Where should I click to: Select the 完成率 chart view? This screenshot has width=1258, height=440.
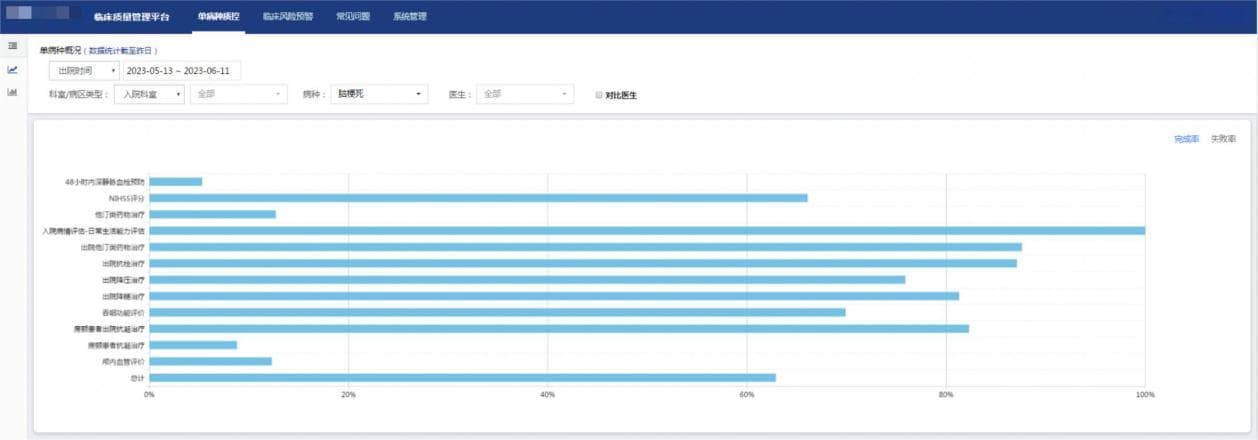click(1187, 139)
